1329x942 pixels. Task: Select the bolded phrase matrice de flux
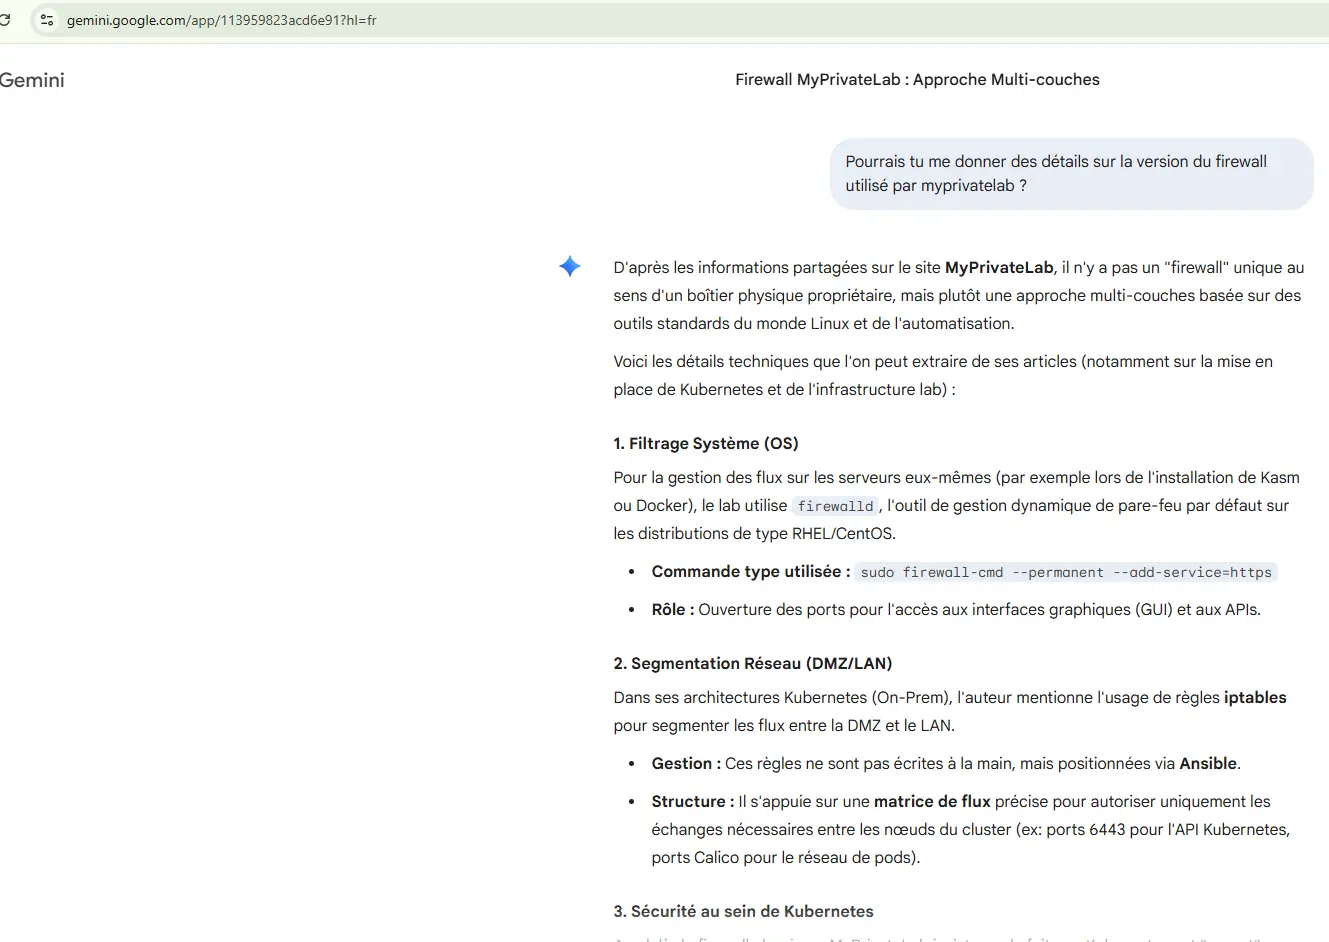[x=933, y=801]
